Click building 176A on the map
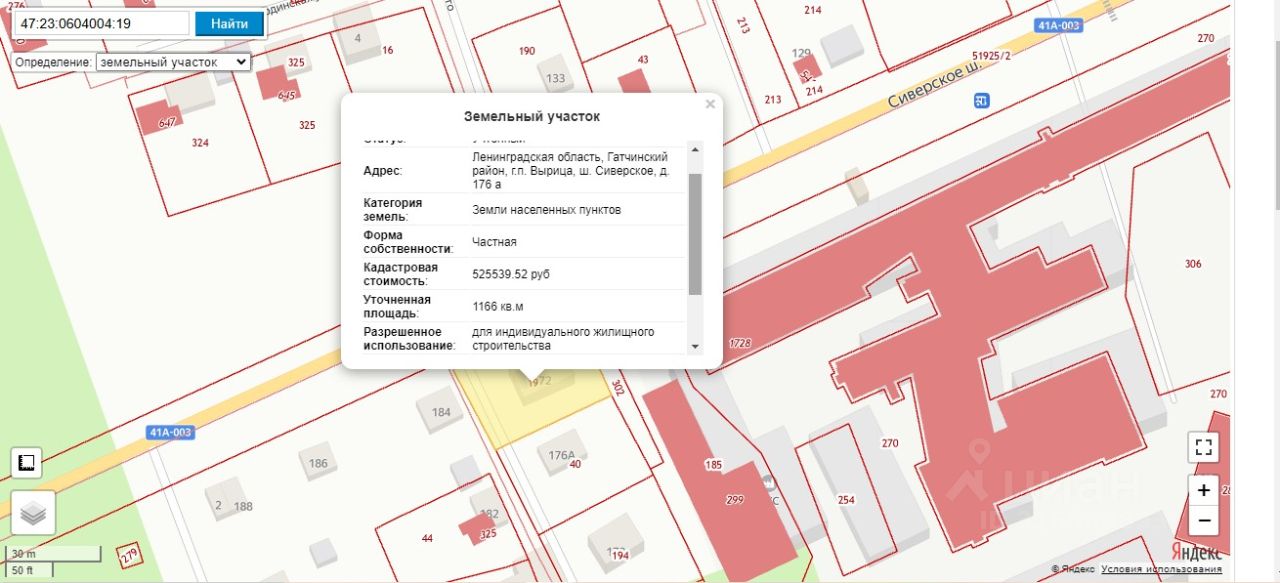The image size is (1280, 583). (560, 455)
